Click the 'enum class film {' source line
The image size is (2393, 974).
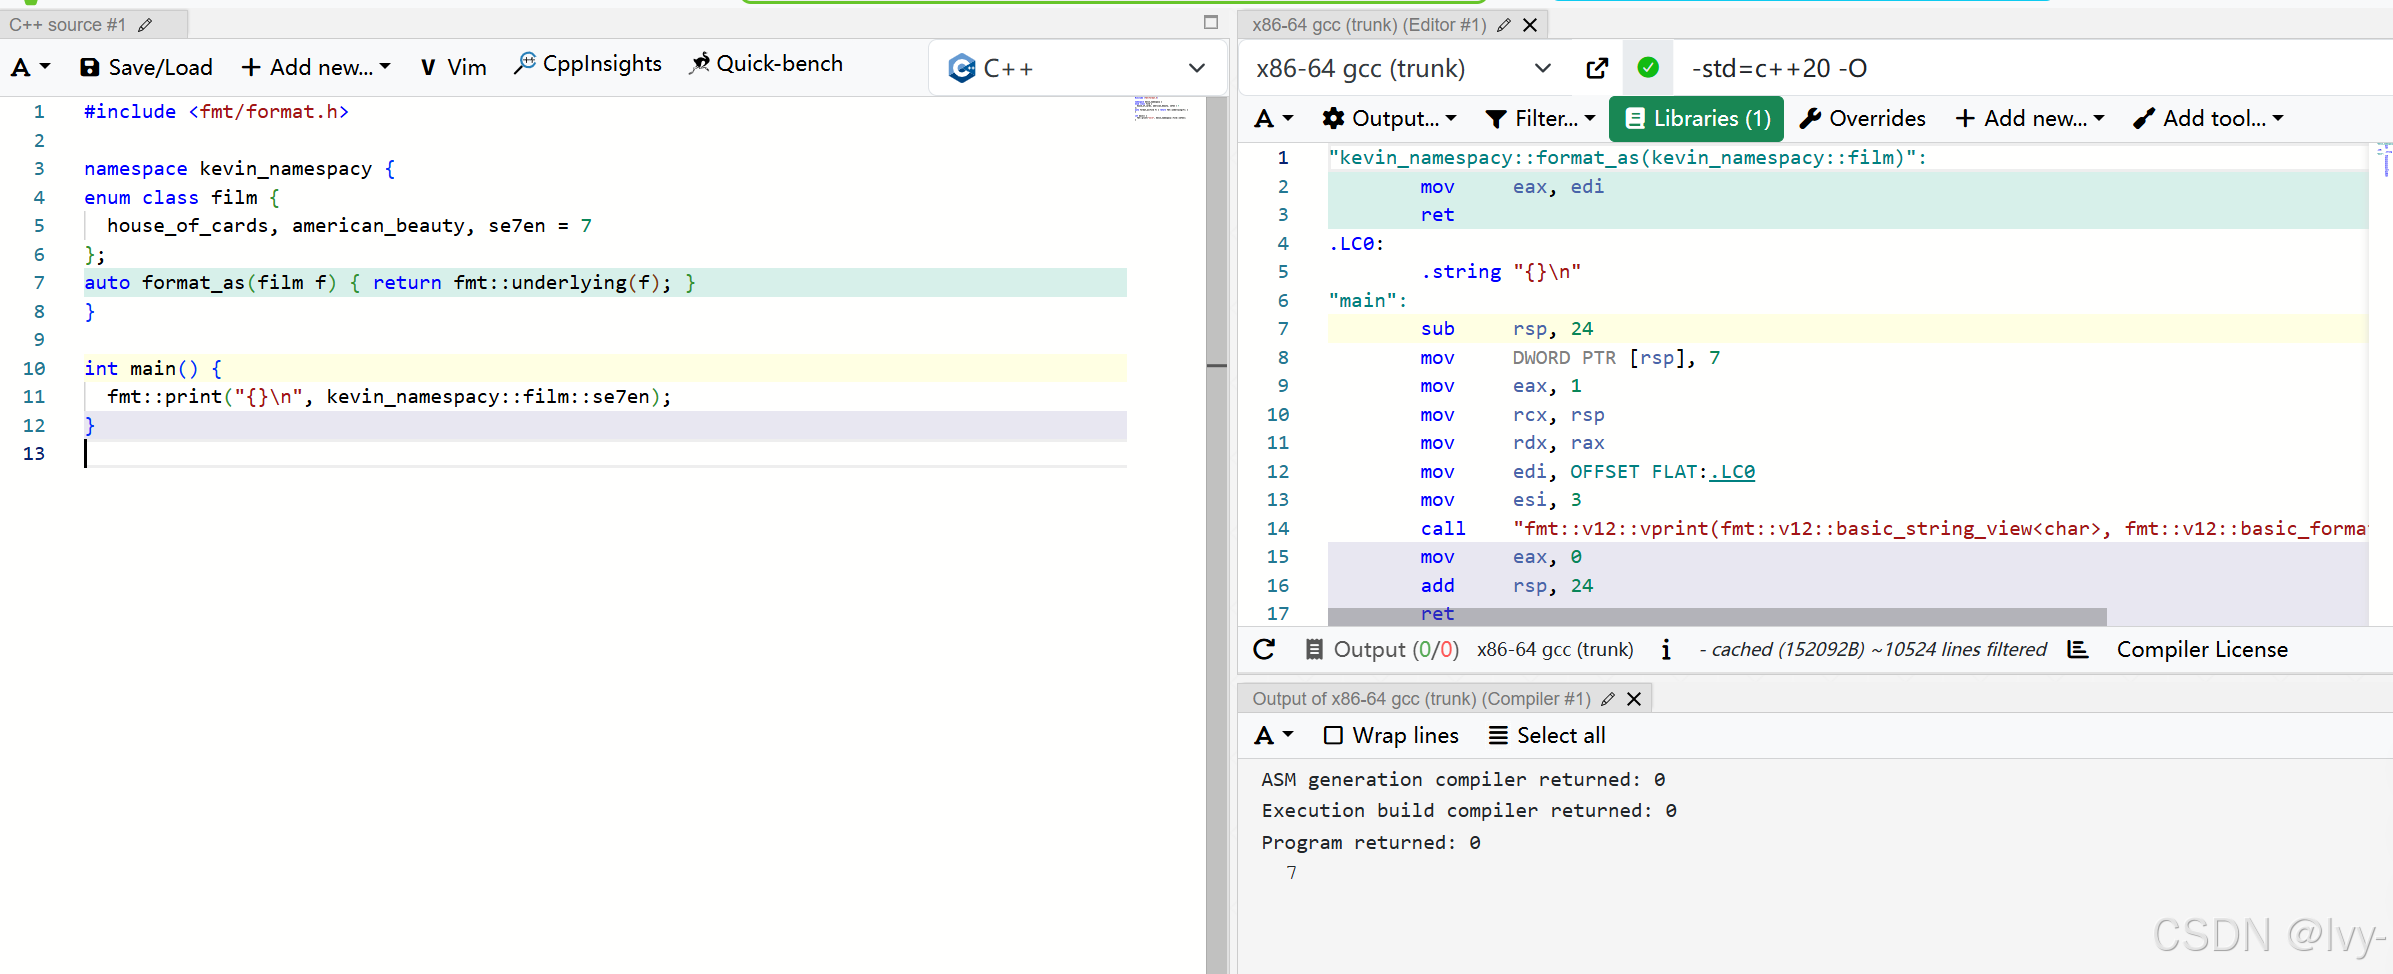point(182,198)
